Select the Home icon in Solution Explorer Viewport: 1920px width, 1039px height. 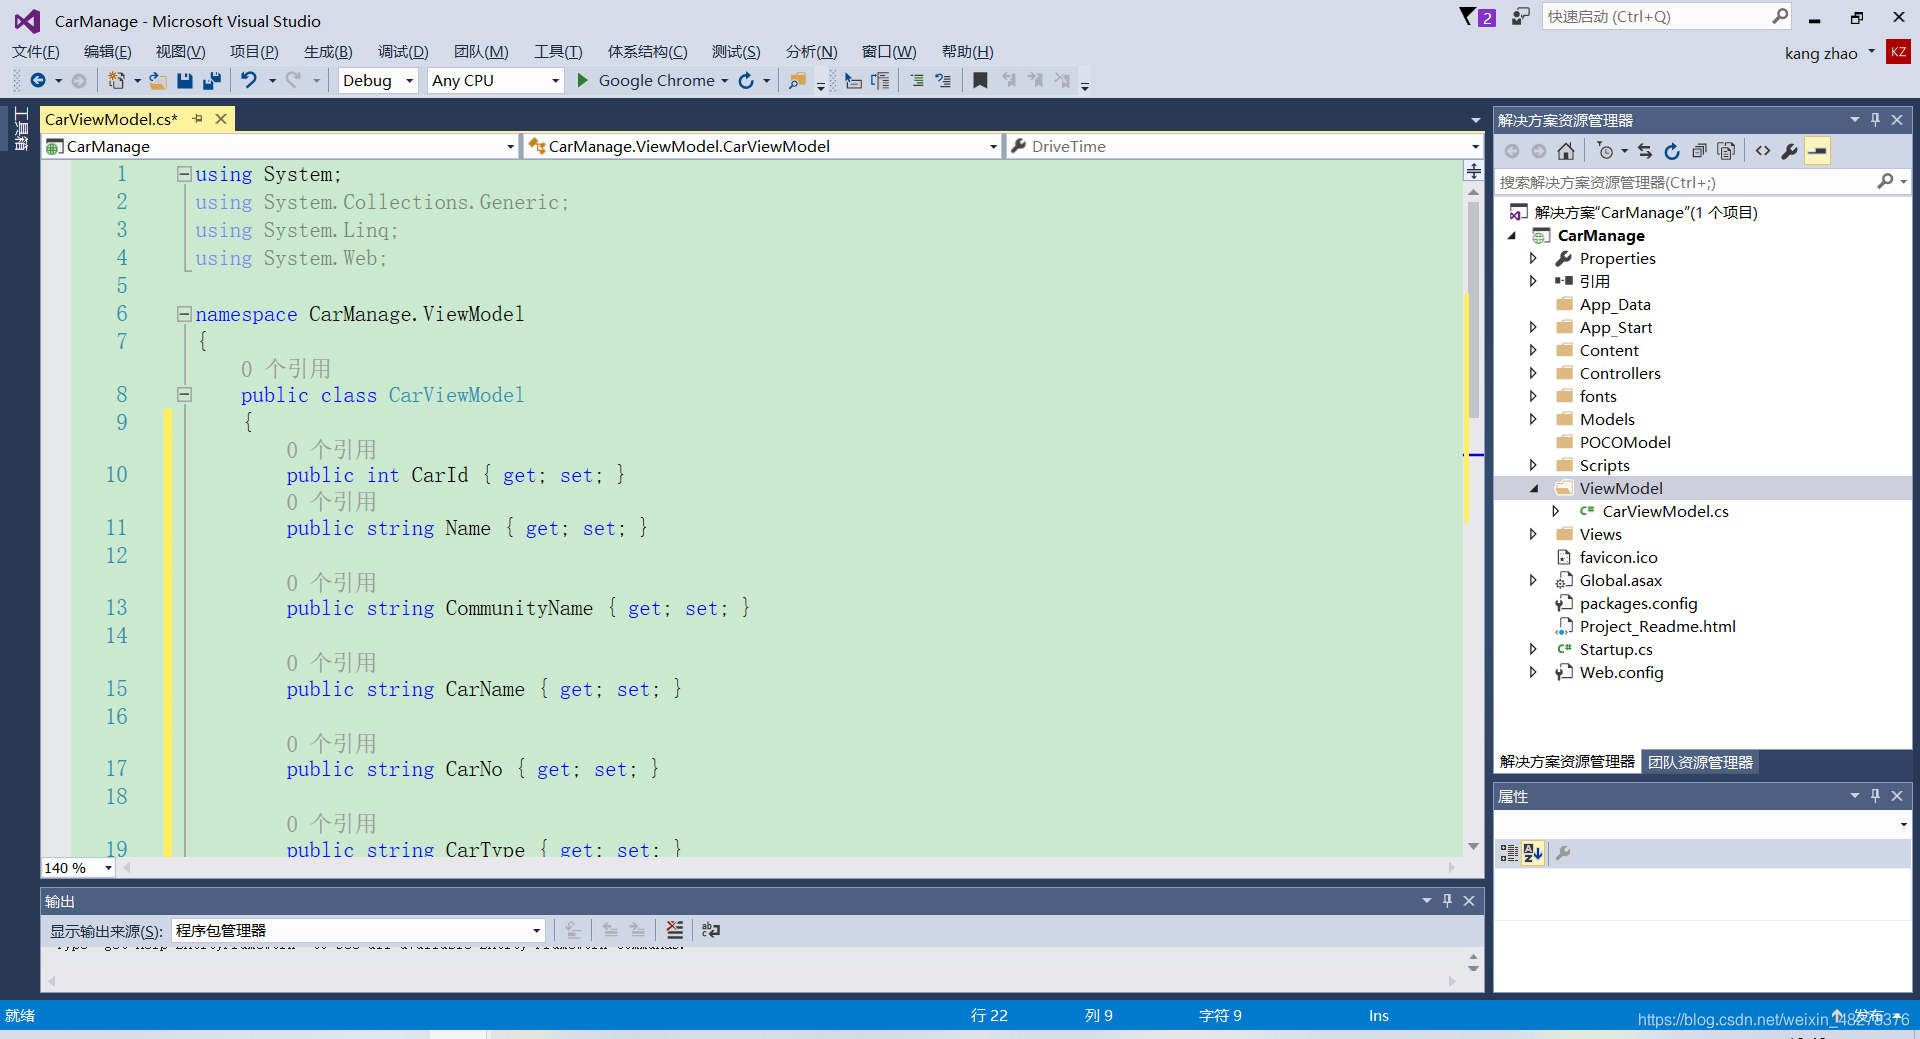[x=1567, y=151]
